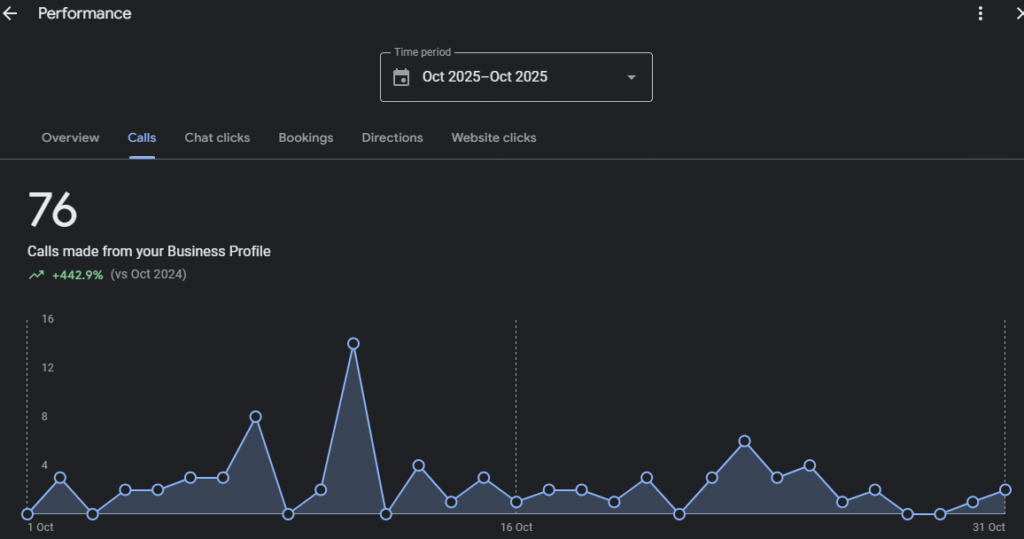
Task: Open the three-dot more options menu
Action: tap(980, 14)
